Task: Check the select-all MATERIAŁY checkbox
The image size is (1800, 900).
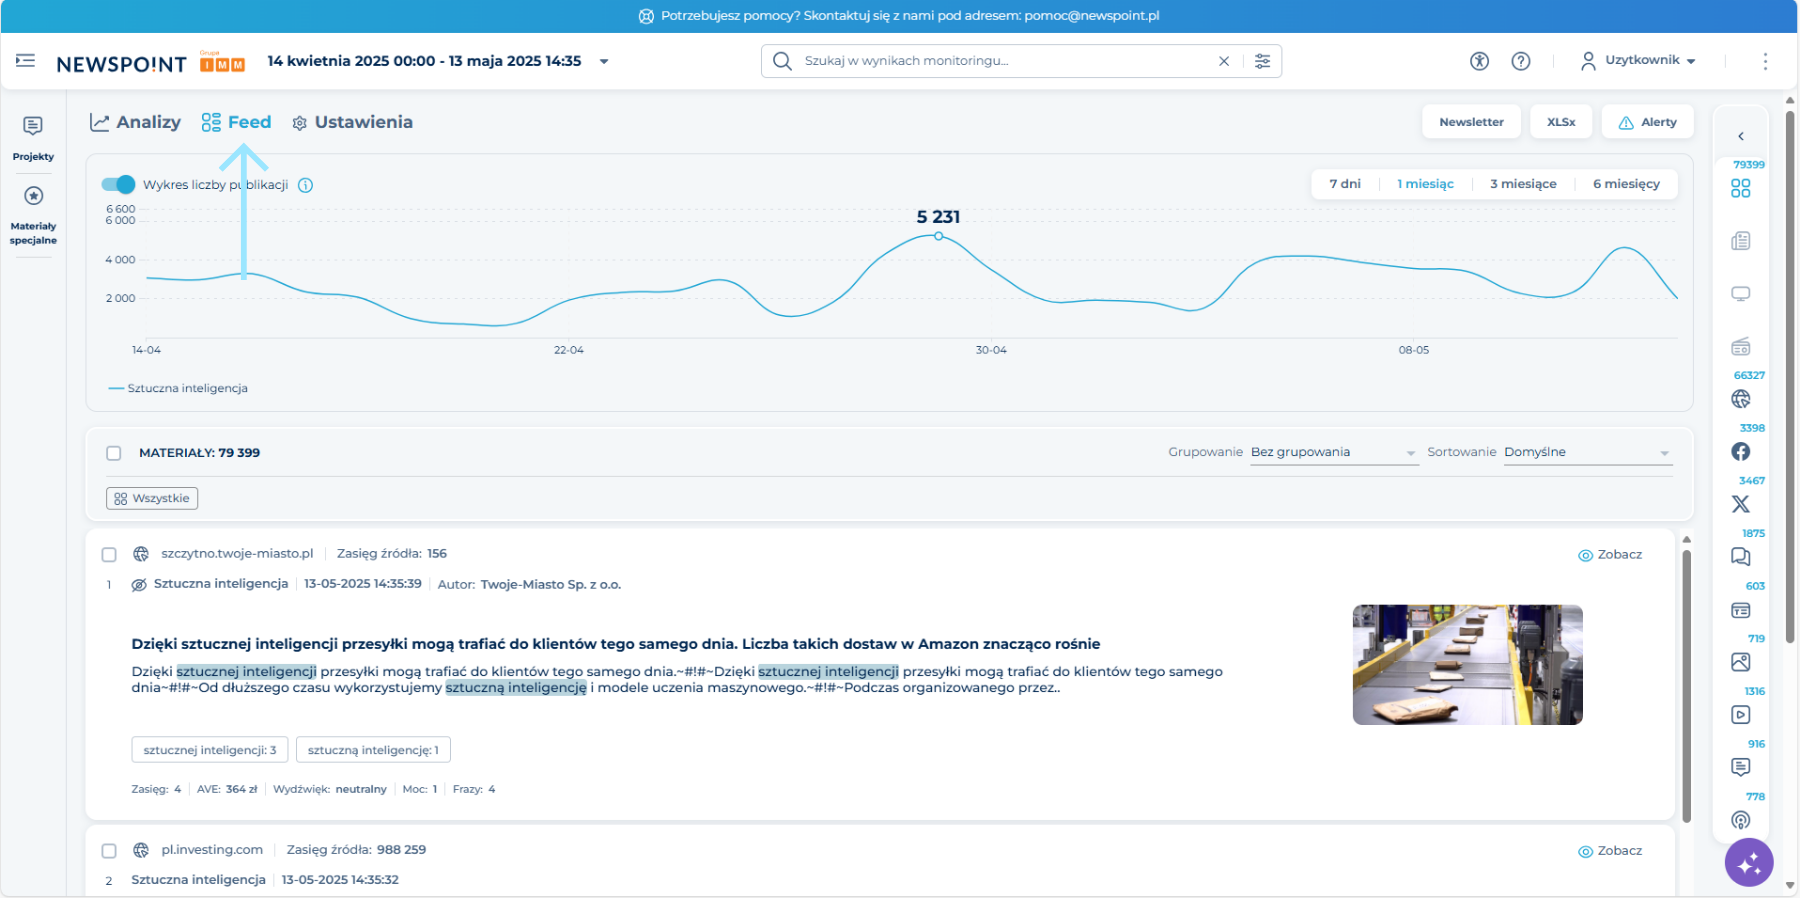Action: pos(114,453)
